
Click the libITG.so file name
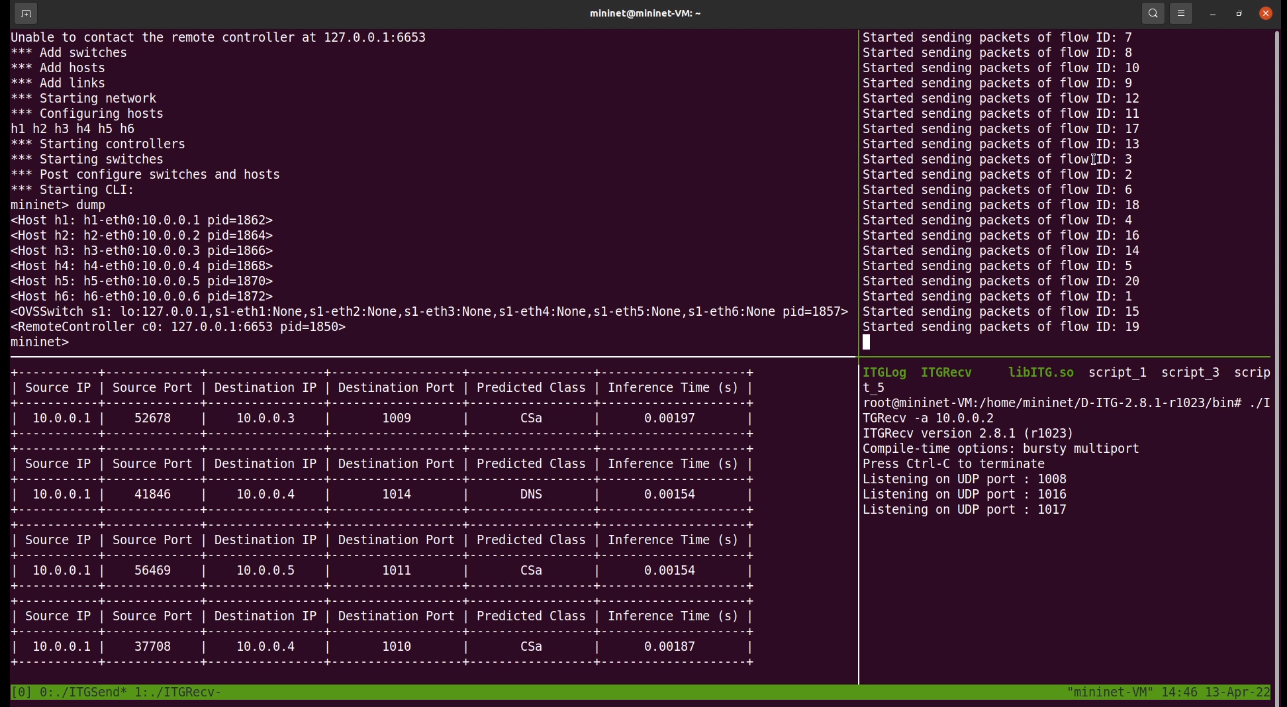1041,372
